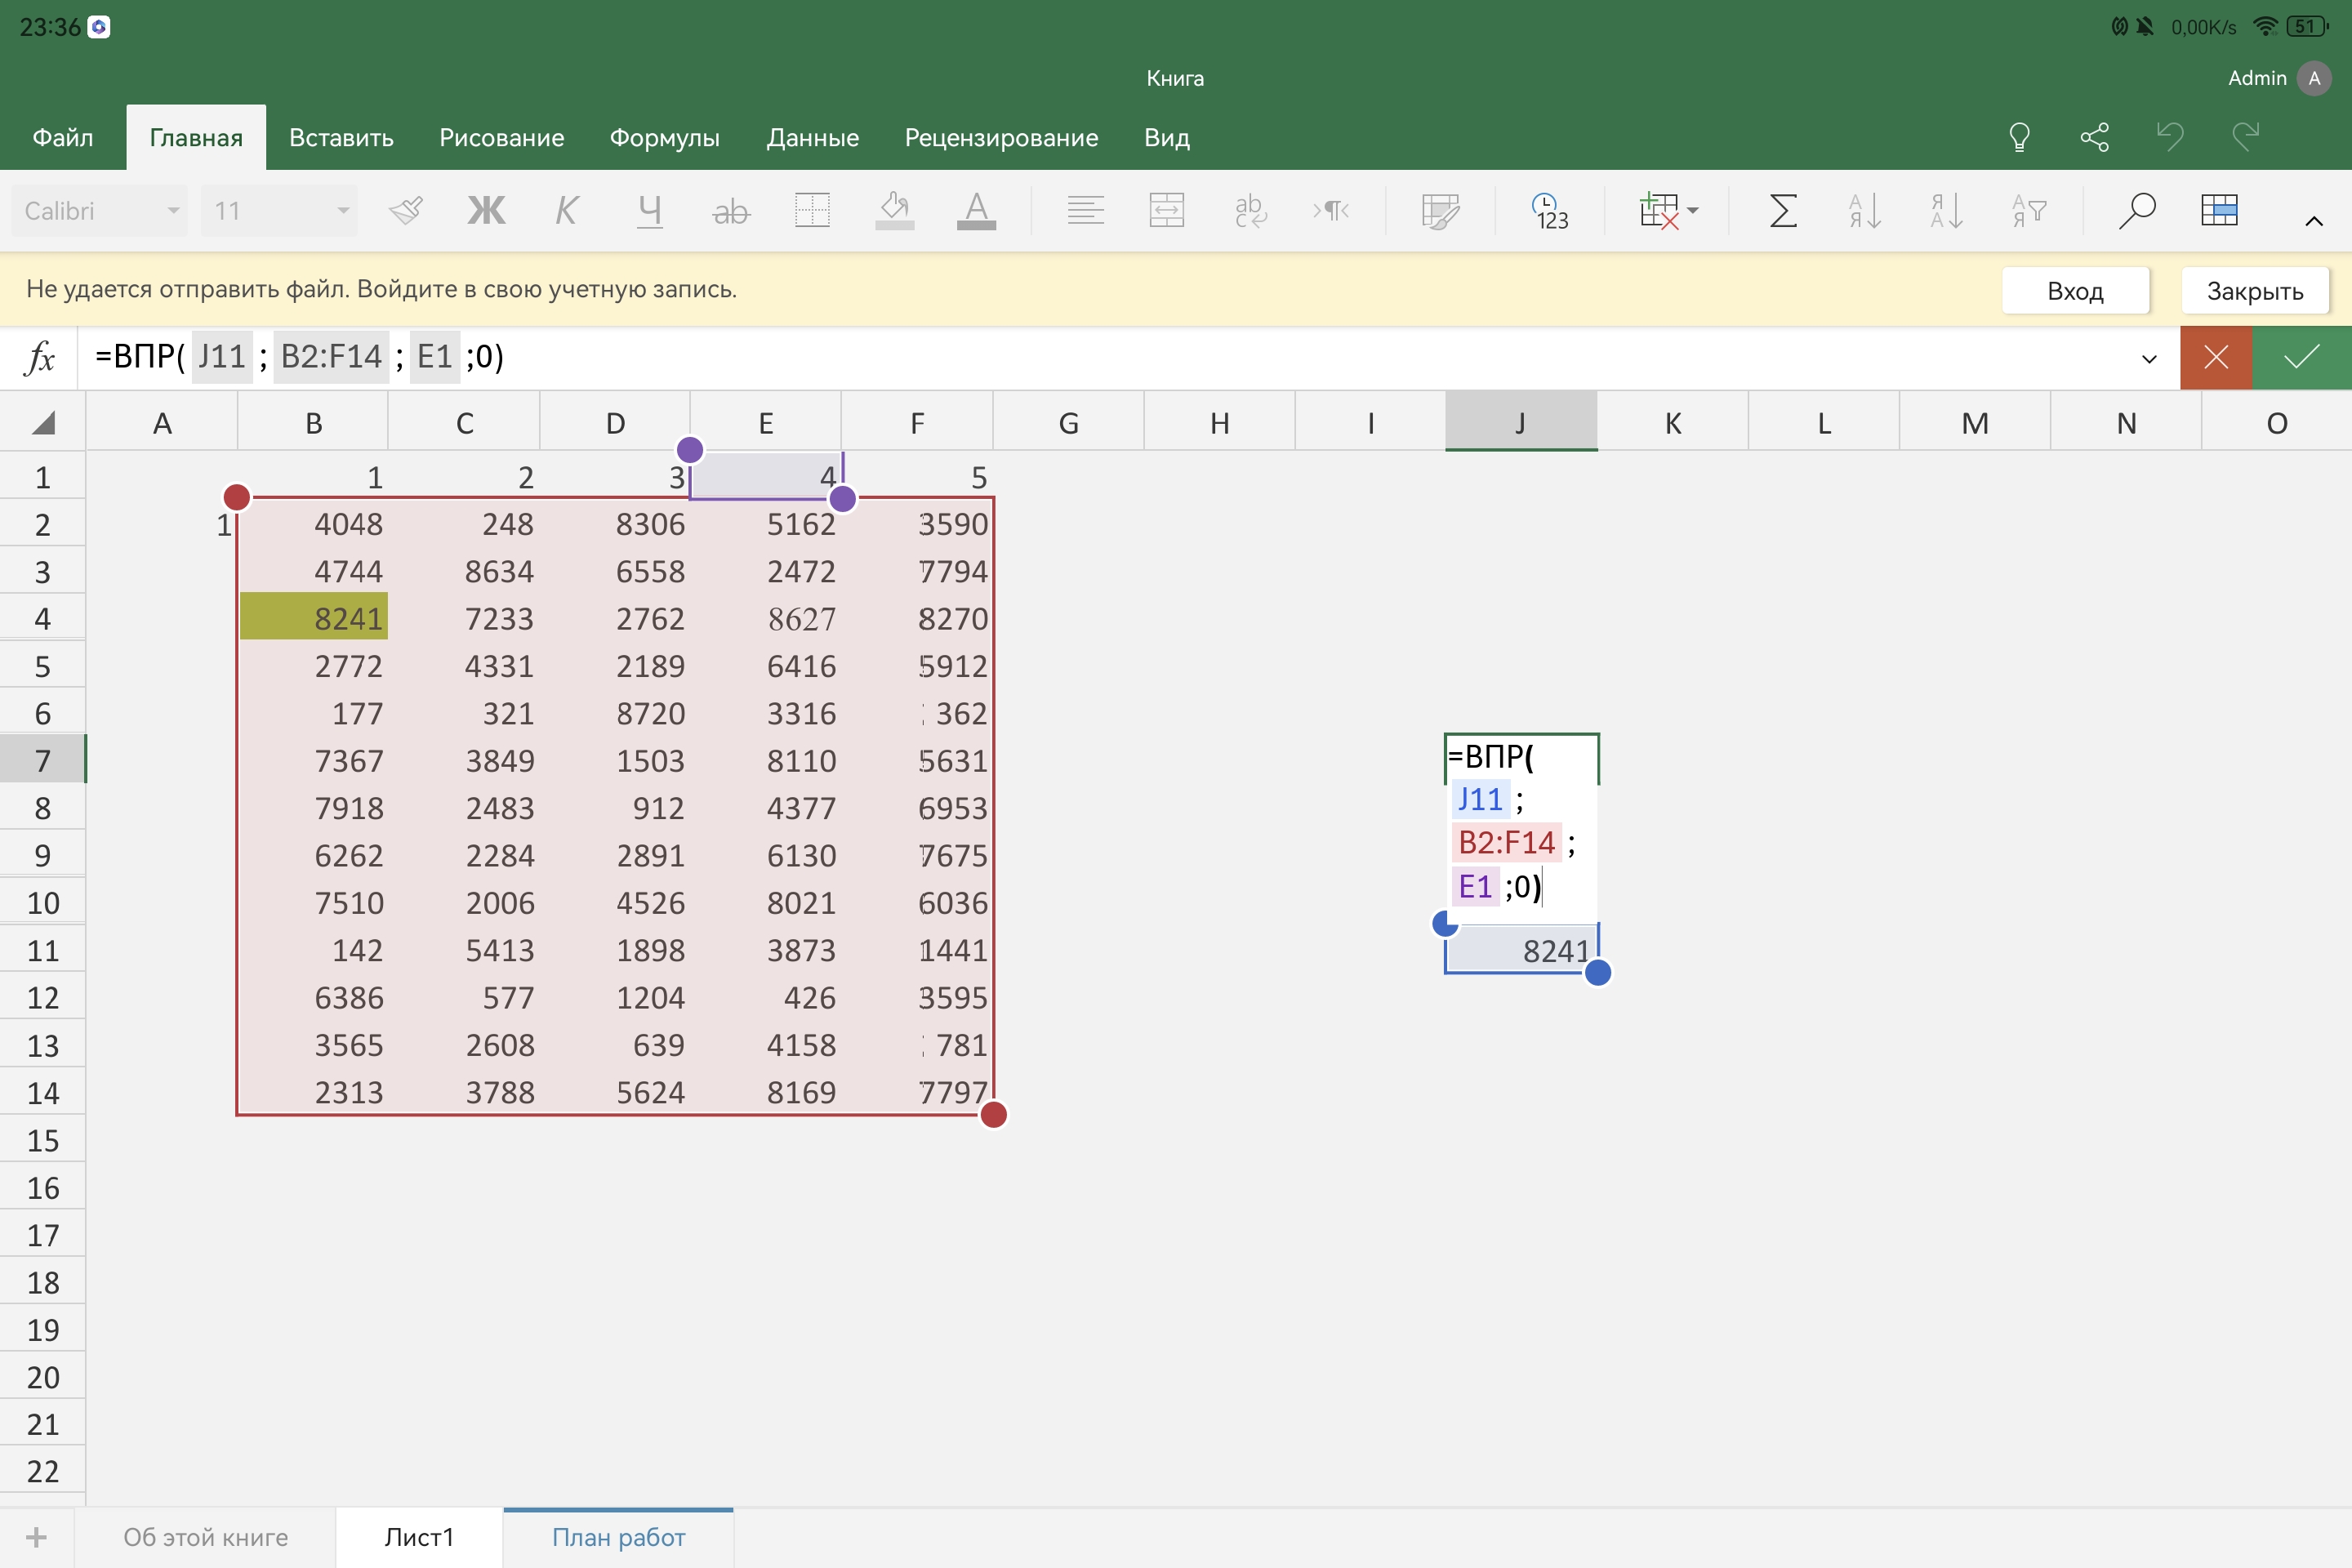Click the merge cells icon
The width and height of the screenshot is (2352, 1568).
[x=1166, y=211]
